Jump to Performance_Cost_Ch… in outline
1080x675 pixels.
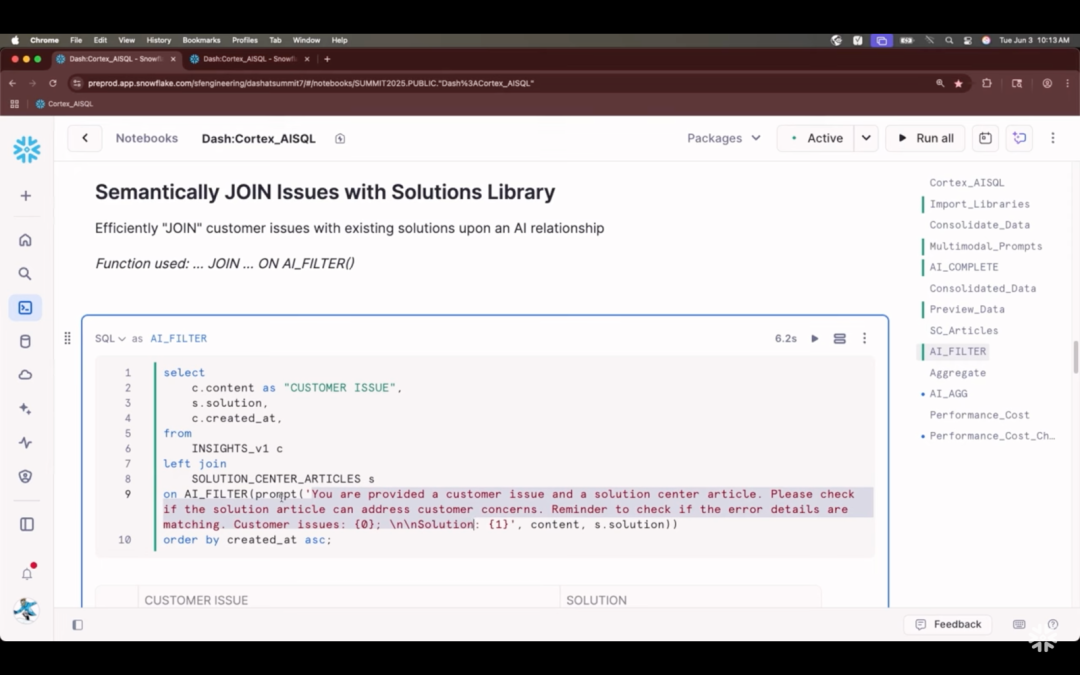coord(992,435)
